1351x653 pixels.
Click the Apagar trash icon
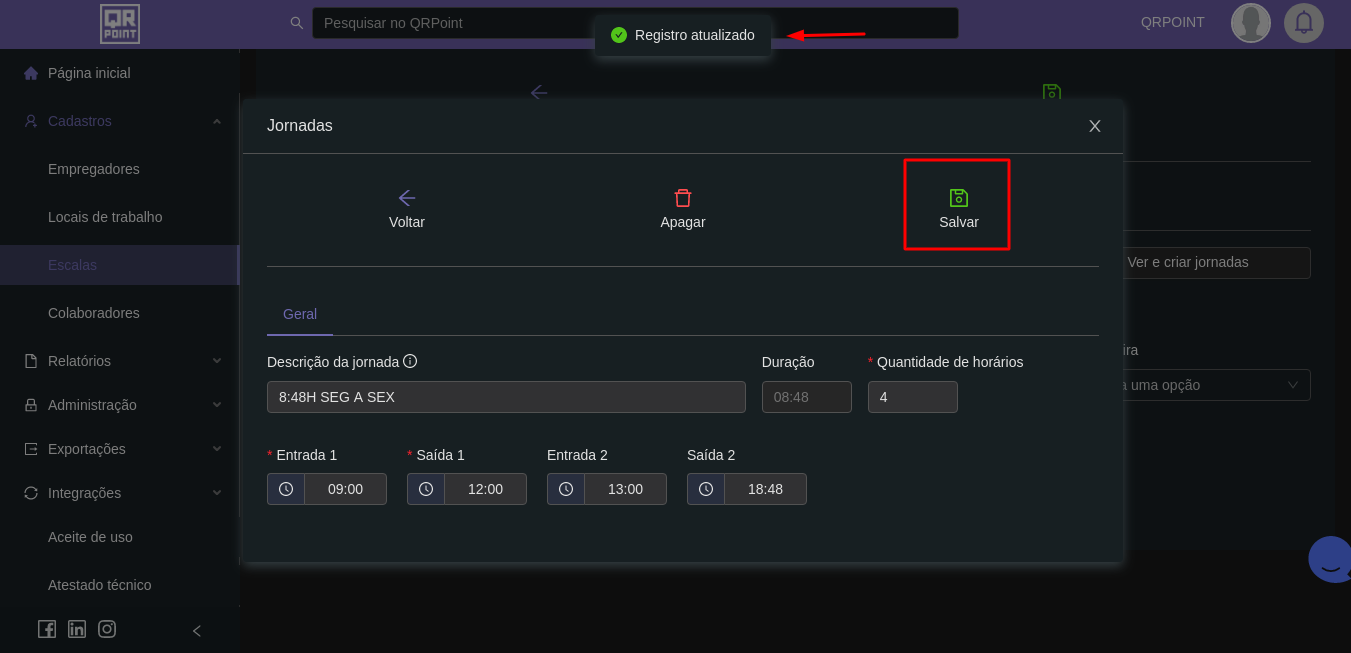(x=683, y=198)
